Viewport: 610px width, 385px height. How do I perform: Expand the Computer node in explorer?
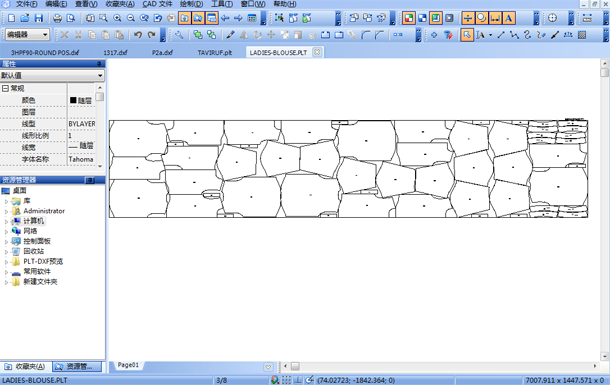click(x=6, y=221)
